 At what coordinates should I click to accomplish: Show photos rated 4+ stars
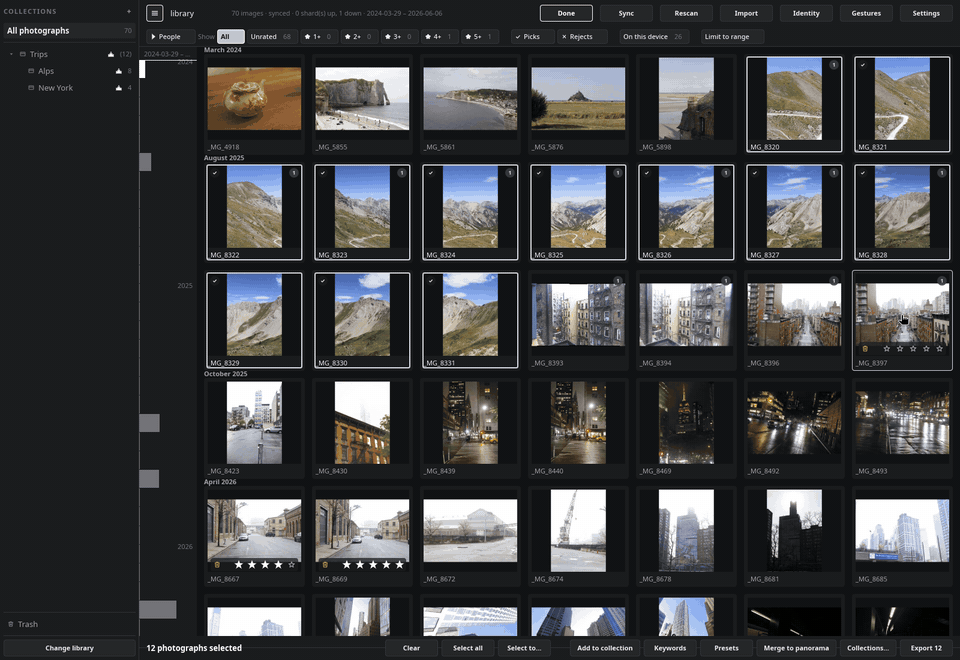click(x=438, y=37)
